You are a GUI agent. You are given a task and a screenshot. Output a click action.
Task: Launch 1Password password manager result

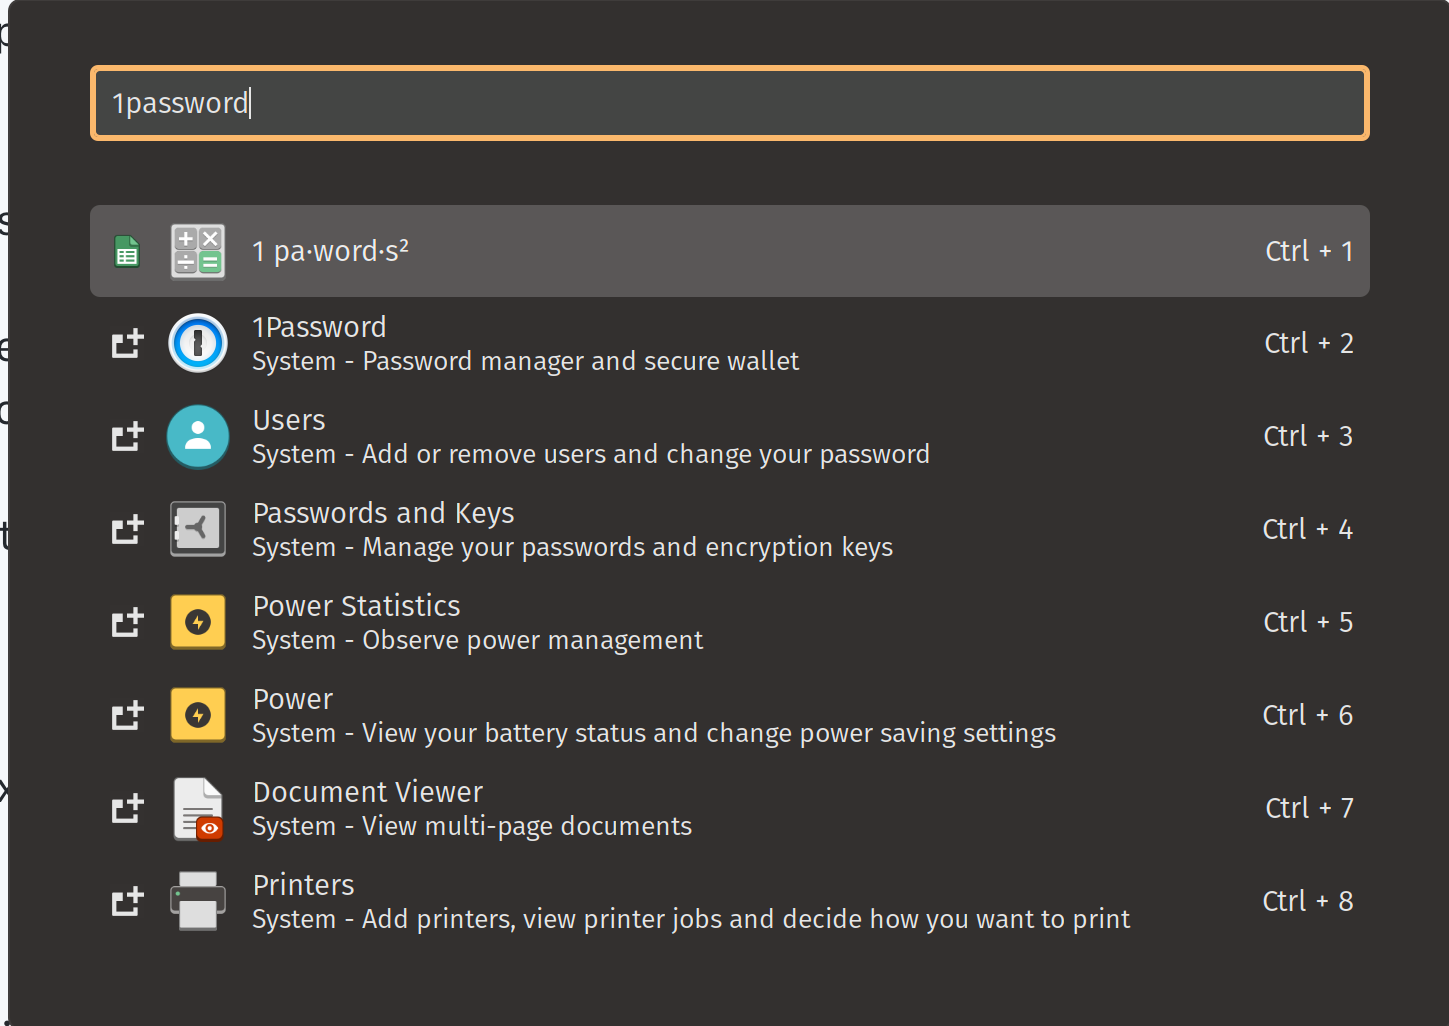(730, 343)
